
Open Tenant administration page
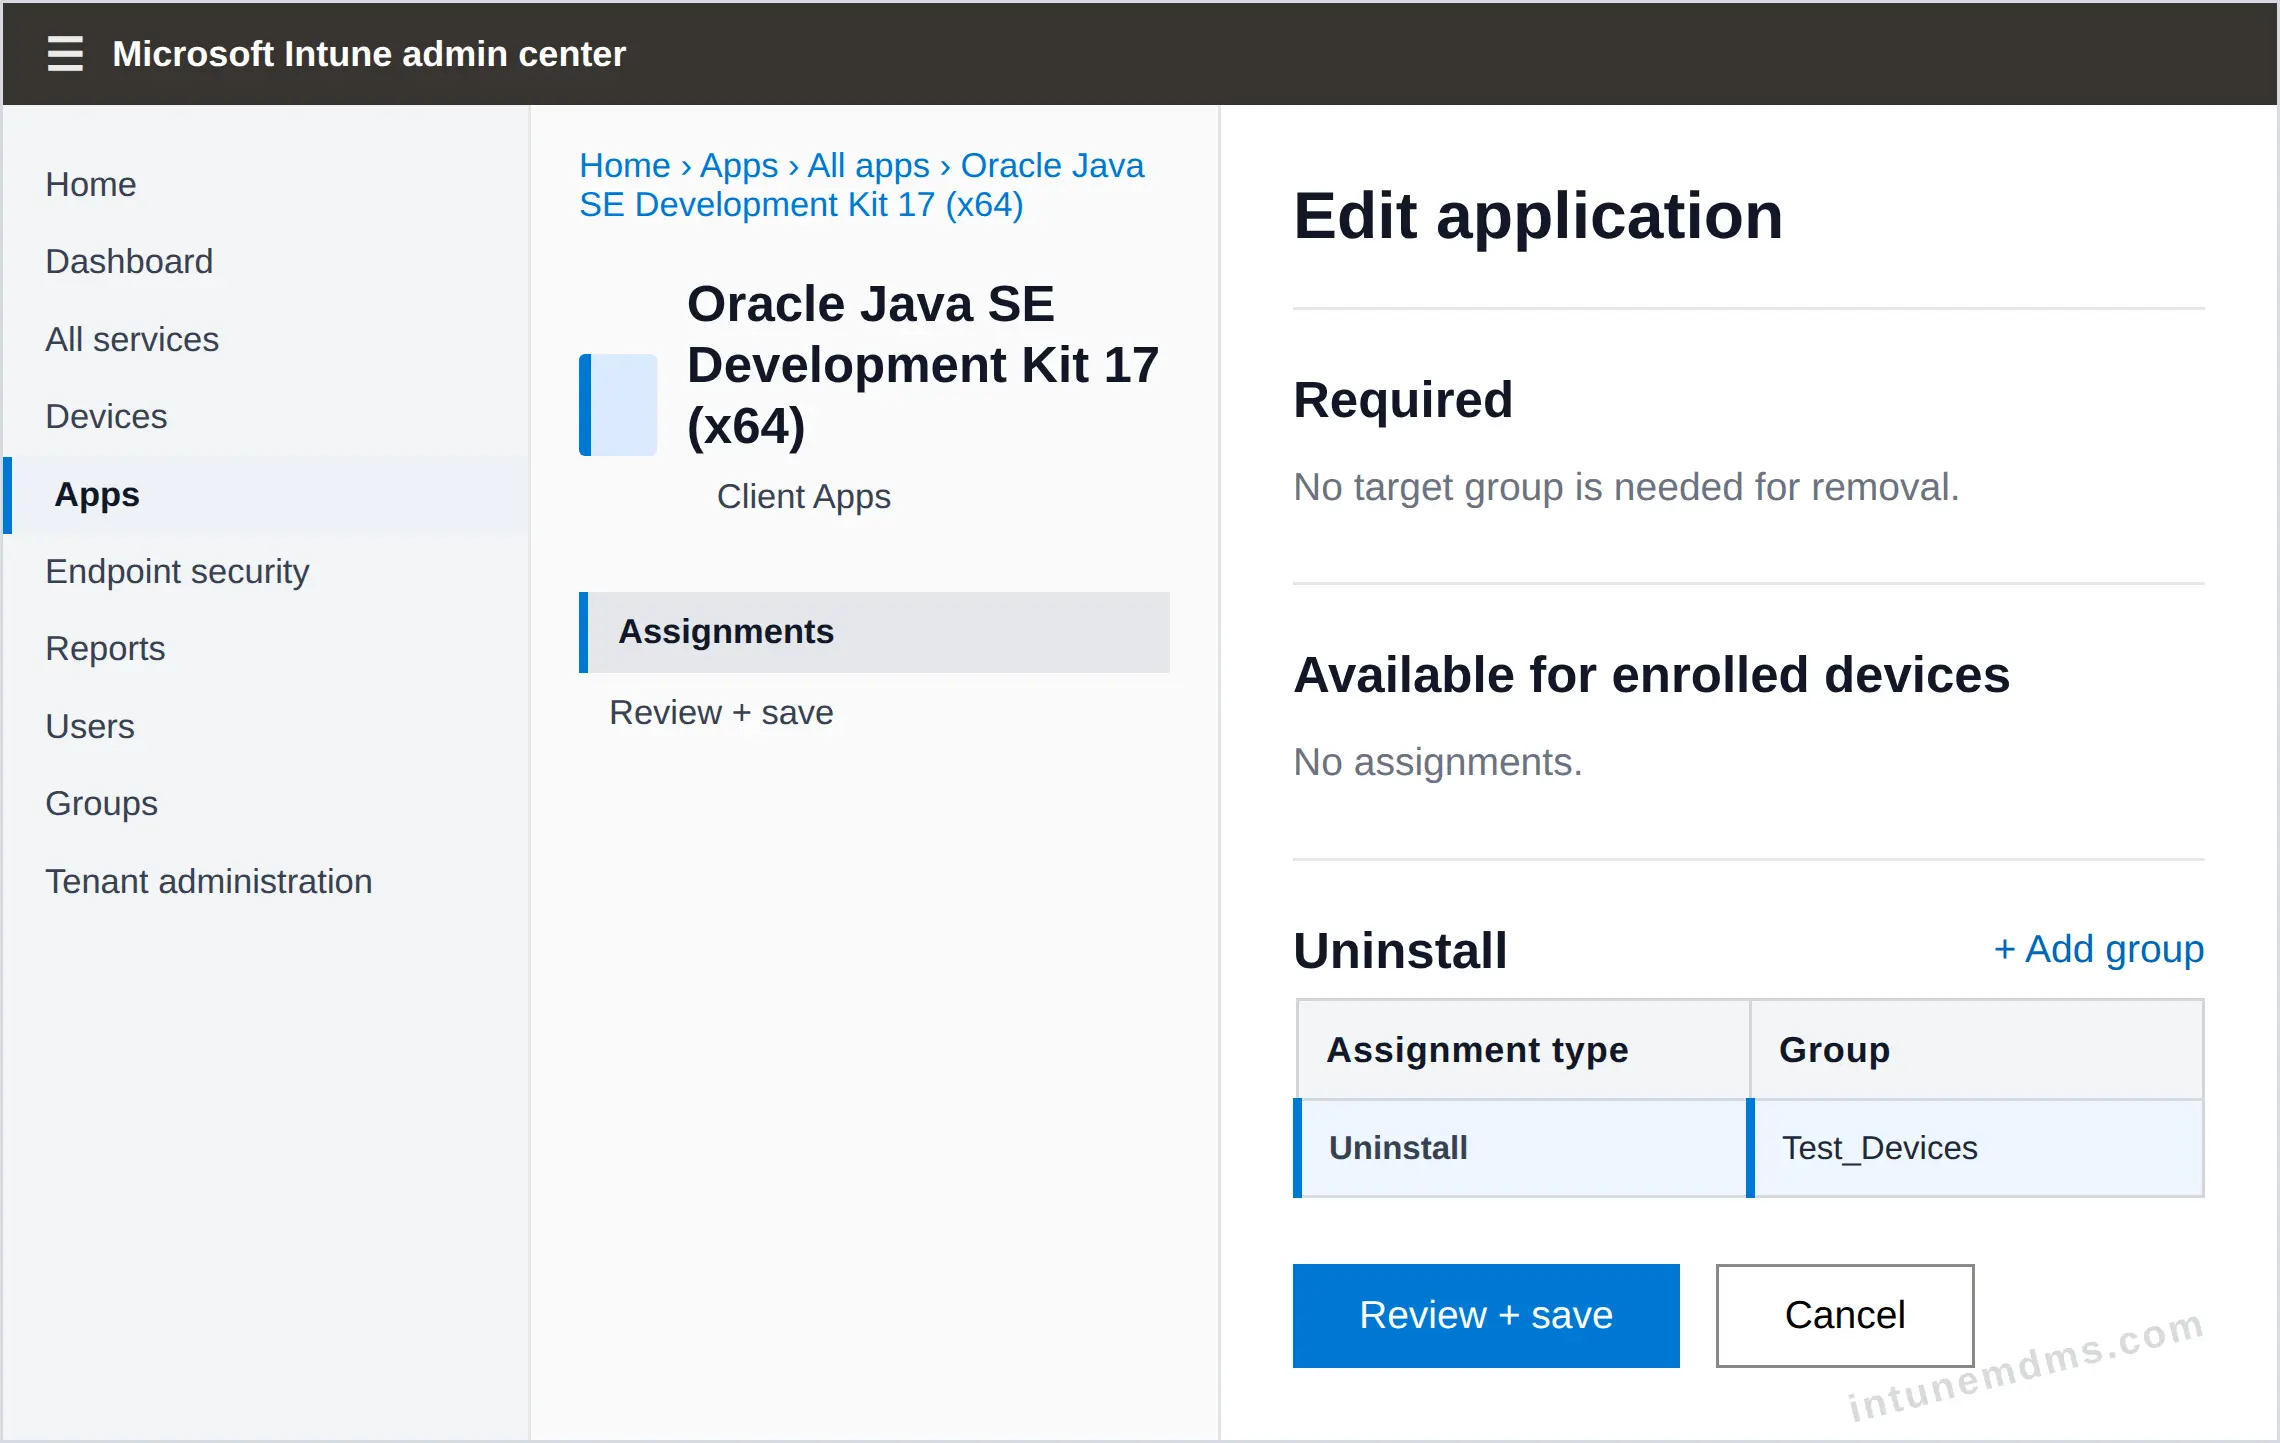[209, 881]
